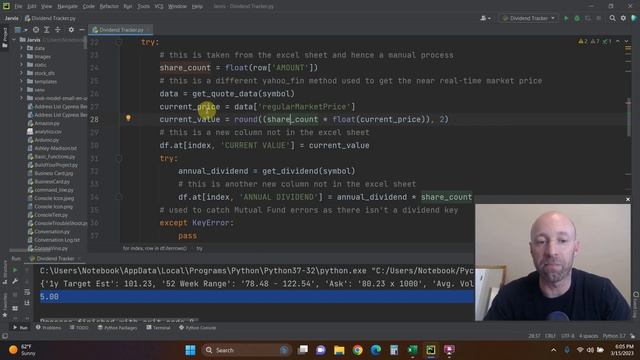Open ConsoleTest.py in project tree
640x360 pixels.
coord(47,215)
